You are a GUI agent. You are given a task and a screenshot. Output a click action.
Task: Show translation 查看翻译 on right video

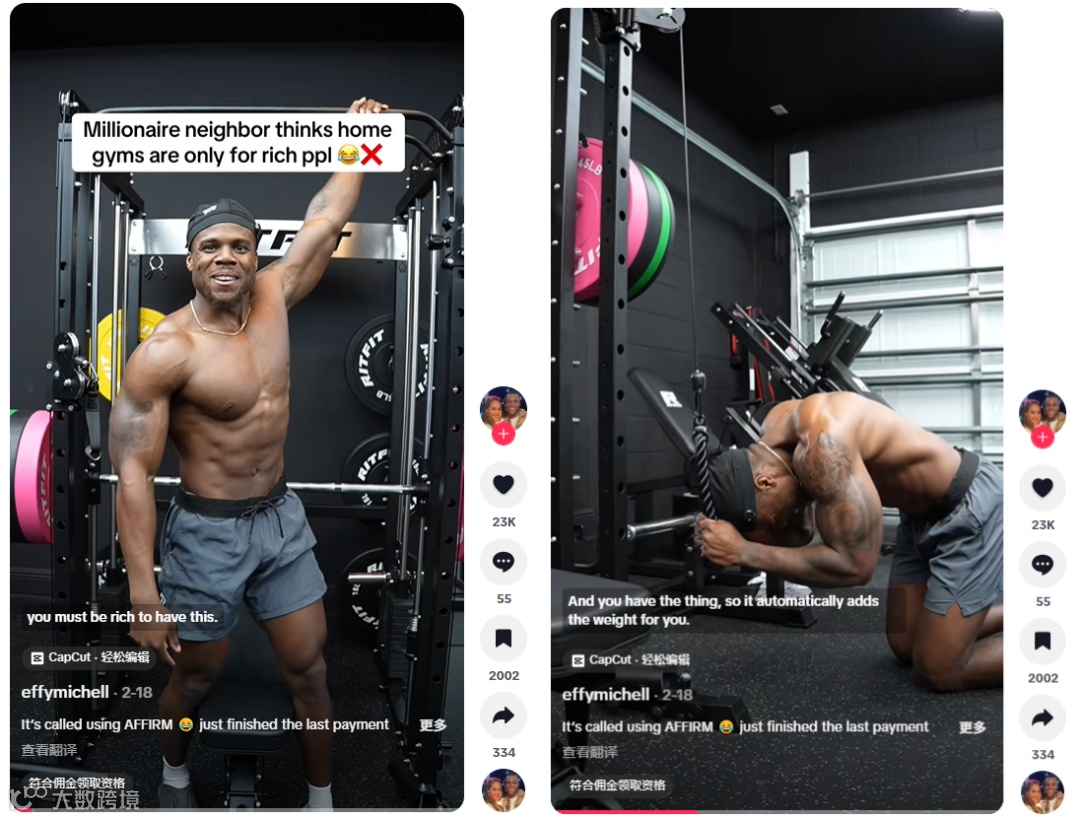590,752
